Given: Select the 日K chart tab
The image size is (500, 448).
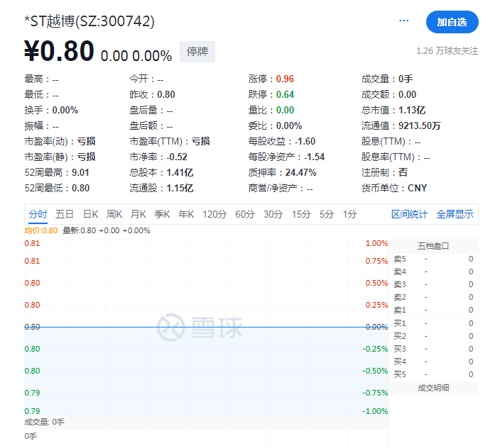Looking at the screenshot, I should 90,214.
